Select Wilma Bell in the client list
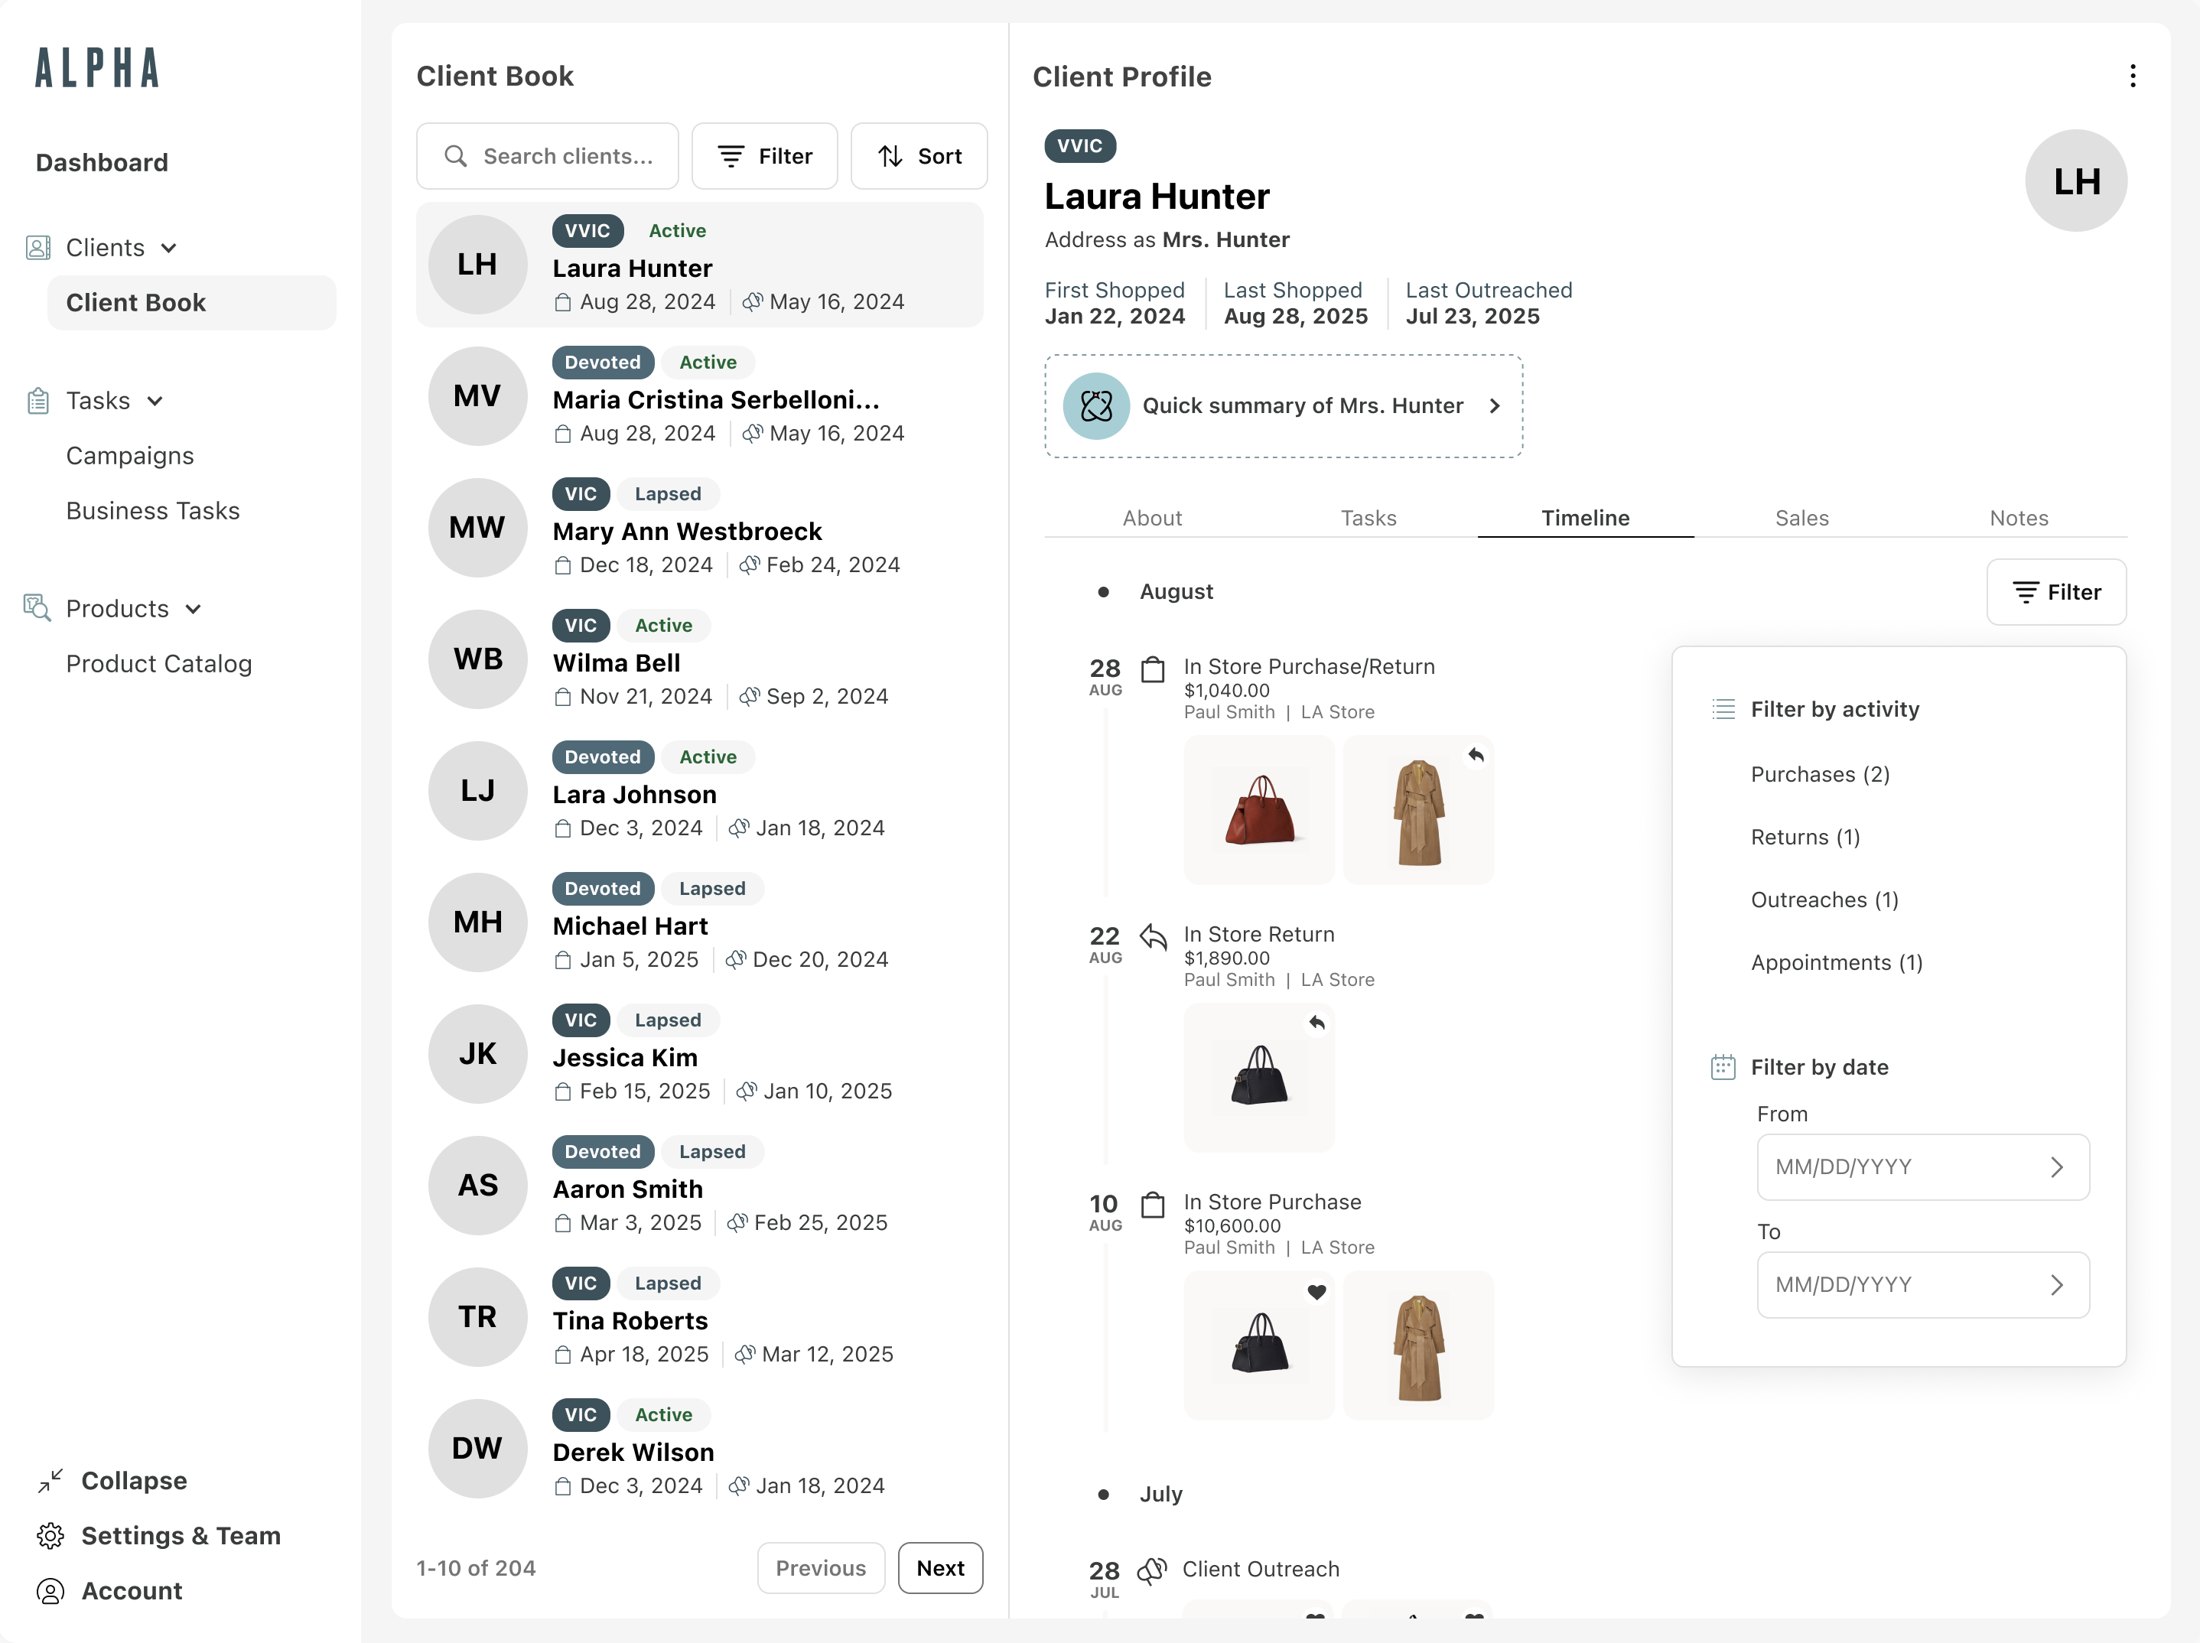Viewport: 2200px width, 1643px height. click(700, 660)
